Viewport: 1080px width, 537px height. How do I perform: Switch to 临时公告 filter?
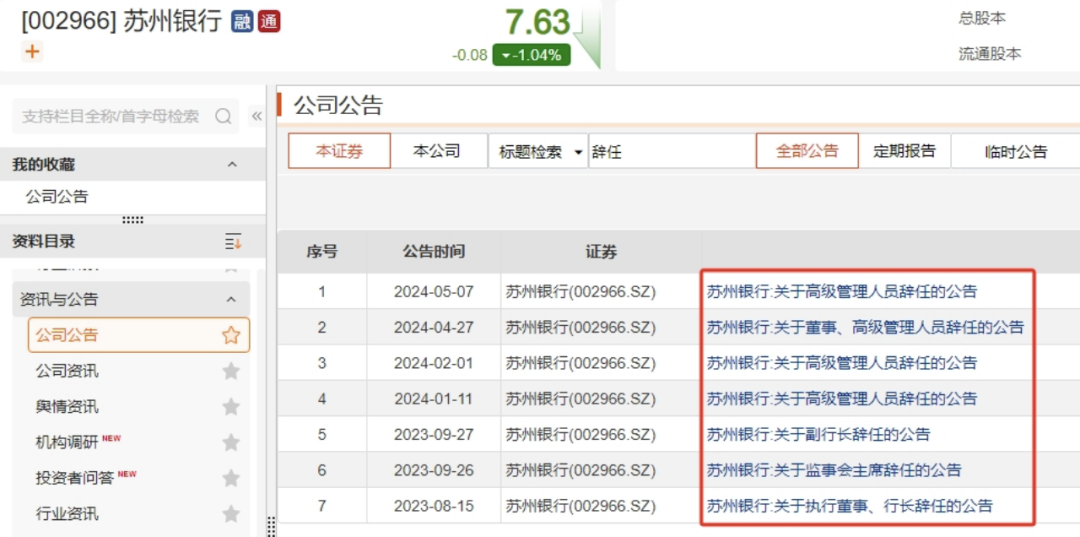click(x=1016, y=151)
